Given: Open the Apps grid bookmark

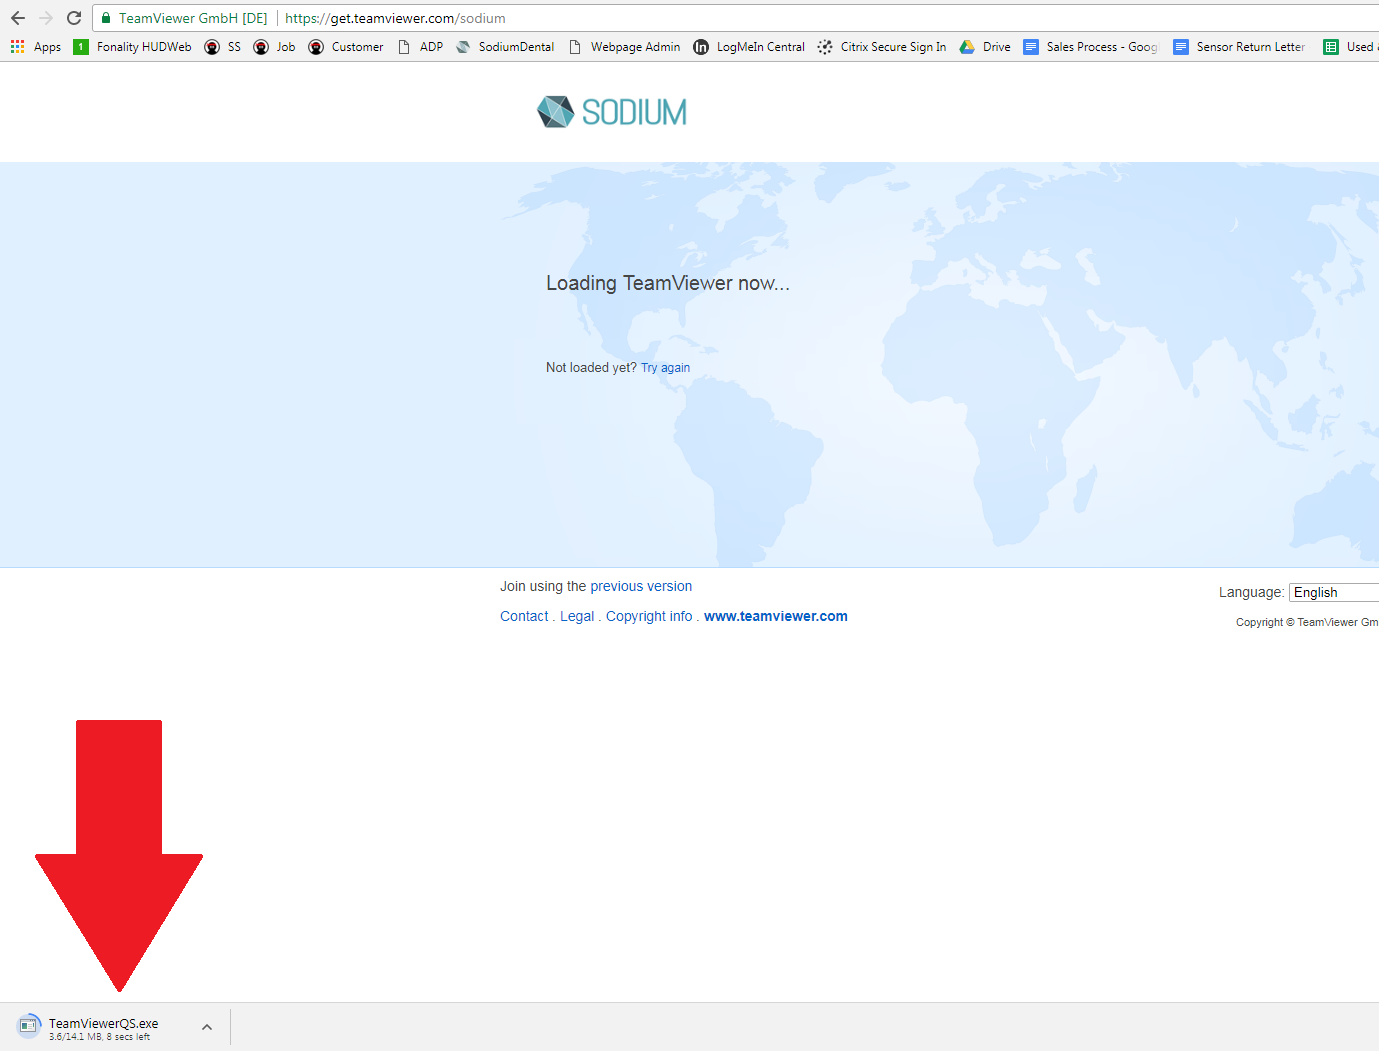Looking at the screenshot, I should tap(36, 47).
